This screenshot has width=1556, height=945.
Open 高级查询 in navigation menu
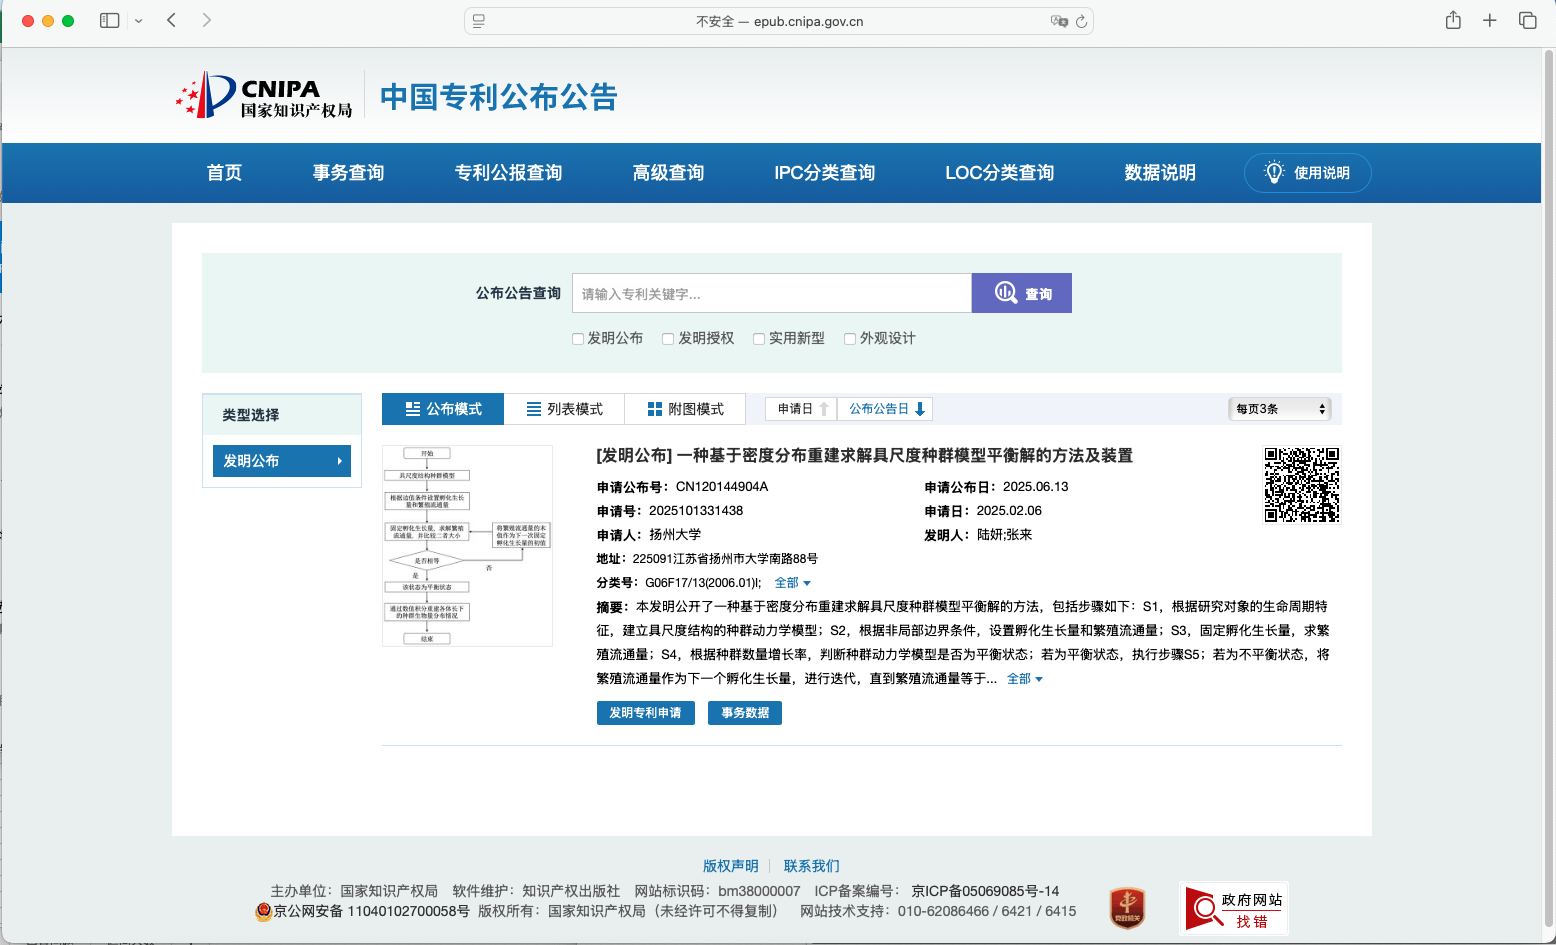click(x=668, y=173)
